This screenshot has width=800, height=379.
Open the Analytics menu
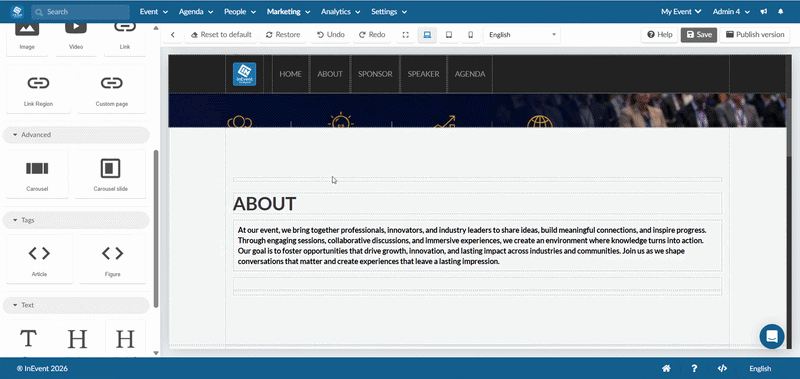[340, 12]
